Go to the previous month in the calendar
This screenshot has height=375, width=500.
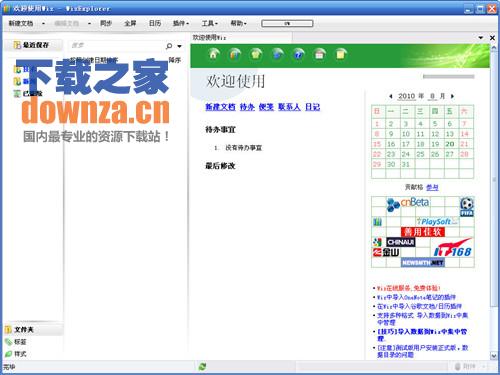(x=391, y=96)
